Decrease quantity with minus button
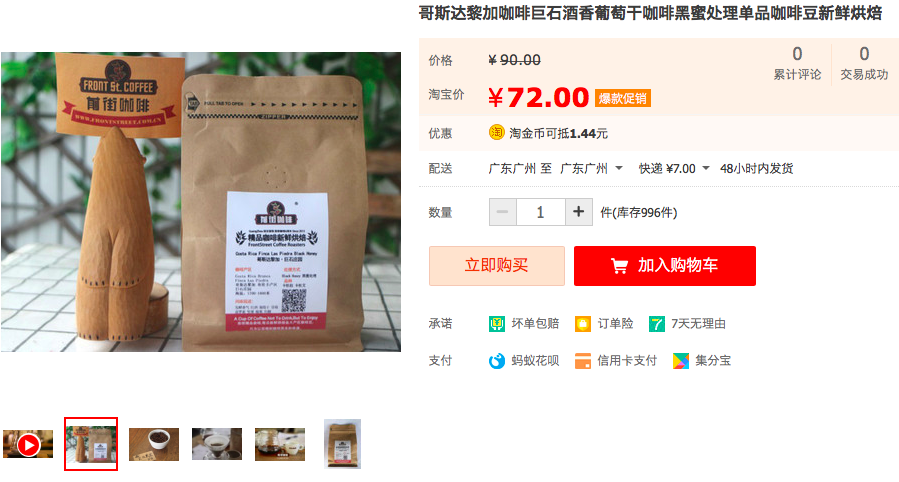 tap(503, 212)
